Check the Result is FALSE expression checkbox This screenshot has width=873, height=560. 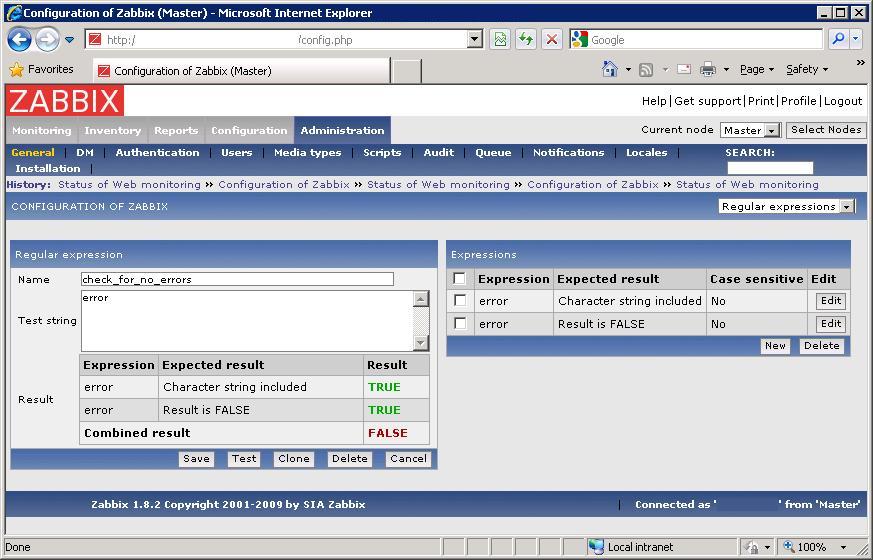pyautogui.click(x=460, y=323)
